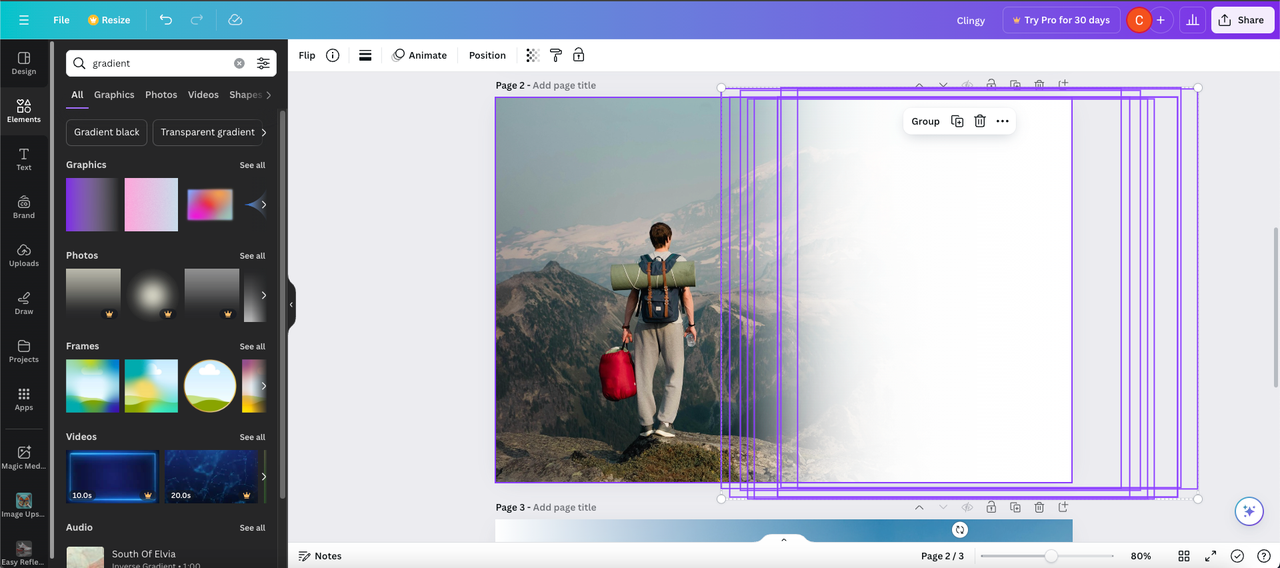1280x568 pixels.
Task: Open the Apps side panel
Action: (x=24, y=399)
